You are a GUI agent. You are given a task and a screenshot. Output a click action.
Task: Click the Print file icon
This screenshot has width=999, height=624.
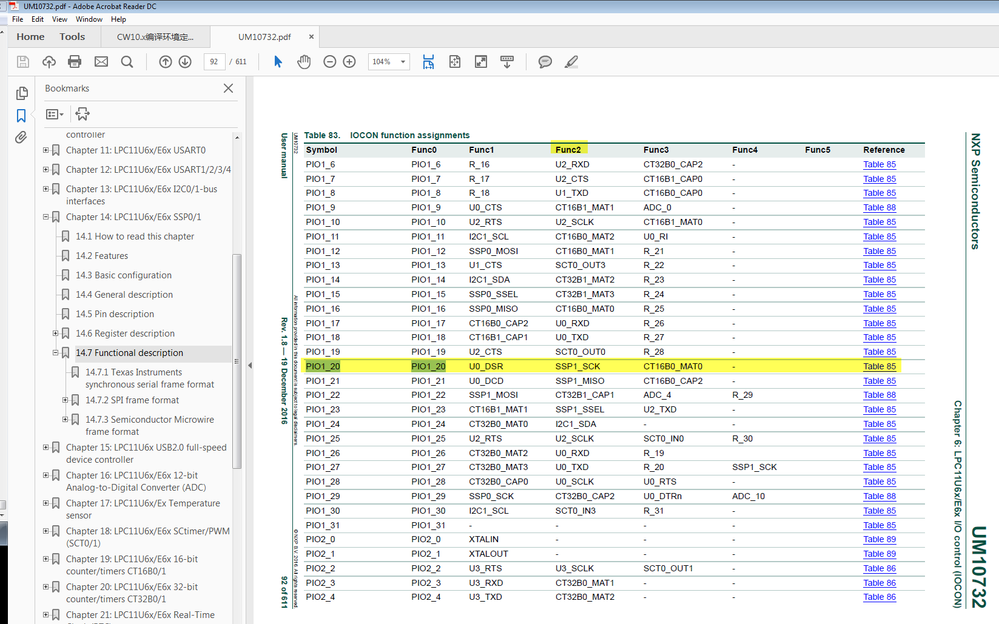74,62
